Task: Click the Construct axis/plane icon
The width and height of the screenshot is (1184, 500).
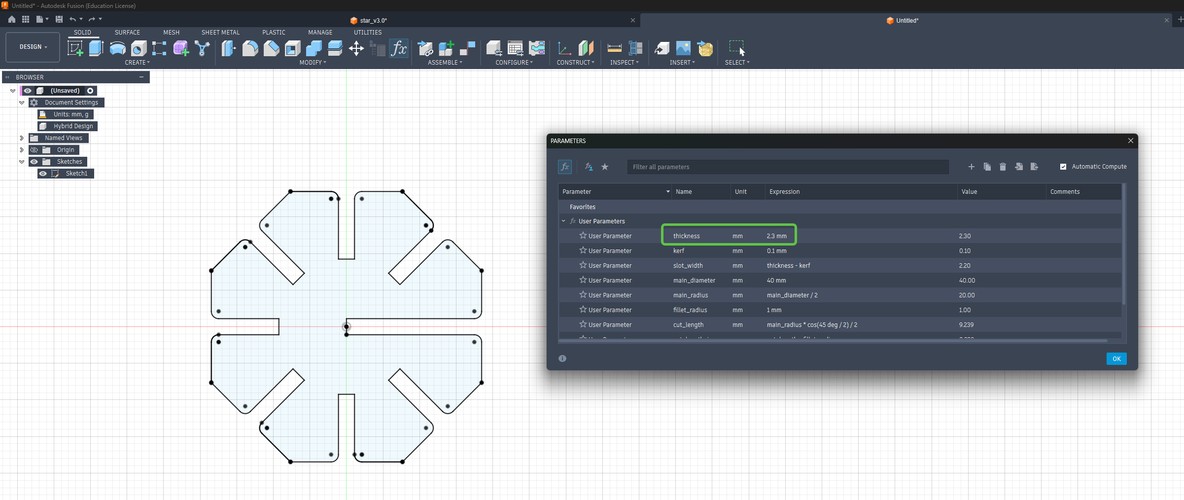Action: [x=565, y=48]
